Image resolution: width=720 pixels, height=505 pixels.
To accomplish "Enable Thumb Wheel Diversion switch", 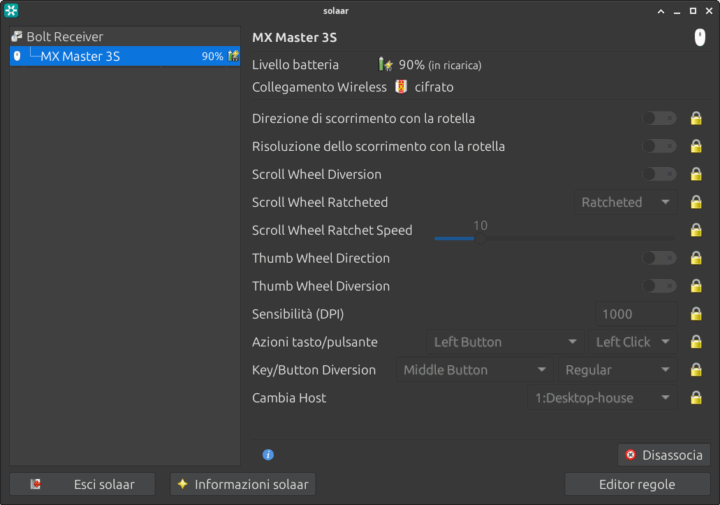I will 659,286.
